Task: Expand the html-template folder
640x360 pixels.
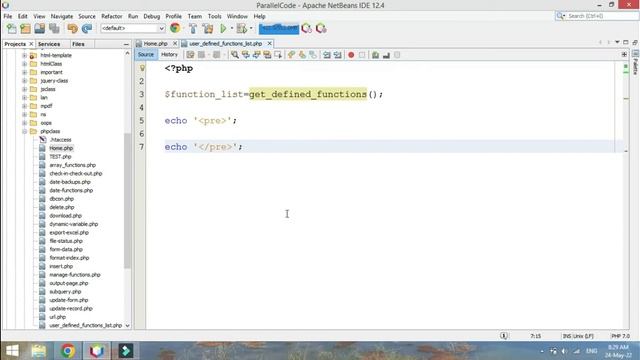Action: click(24, 56)
